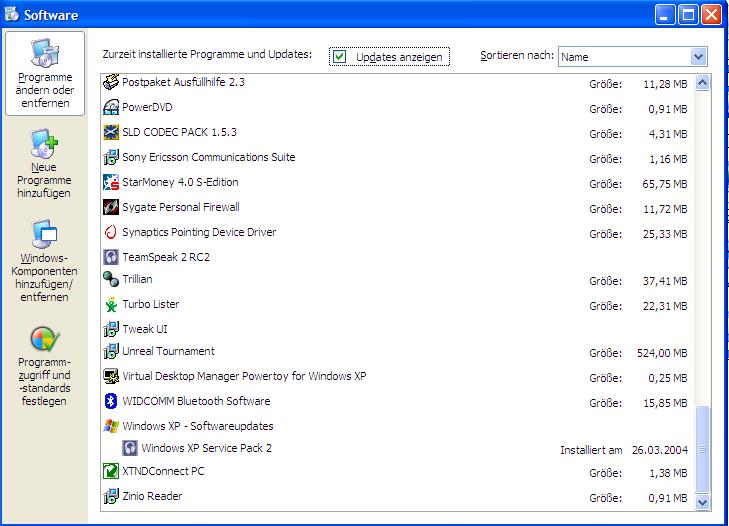The height and width of the screenshot is (526, 729).
Task: Click the Windows XP Service Pack 2 icon
Action: [130, 448]
